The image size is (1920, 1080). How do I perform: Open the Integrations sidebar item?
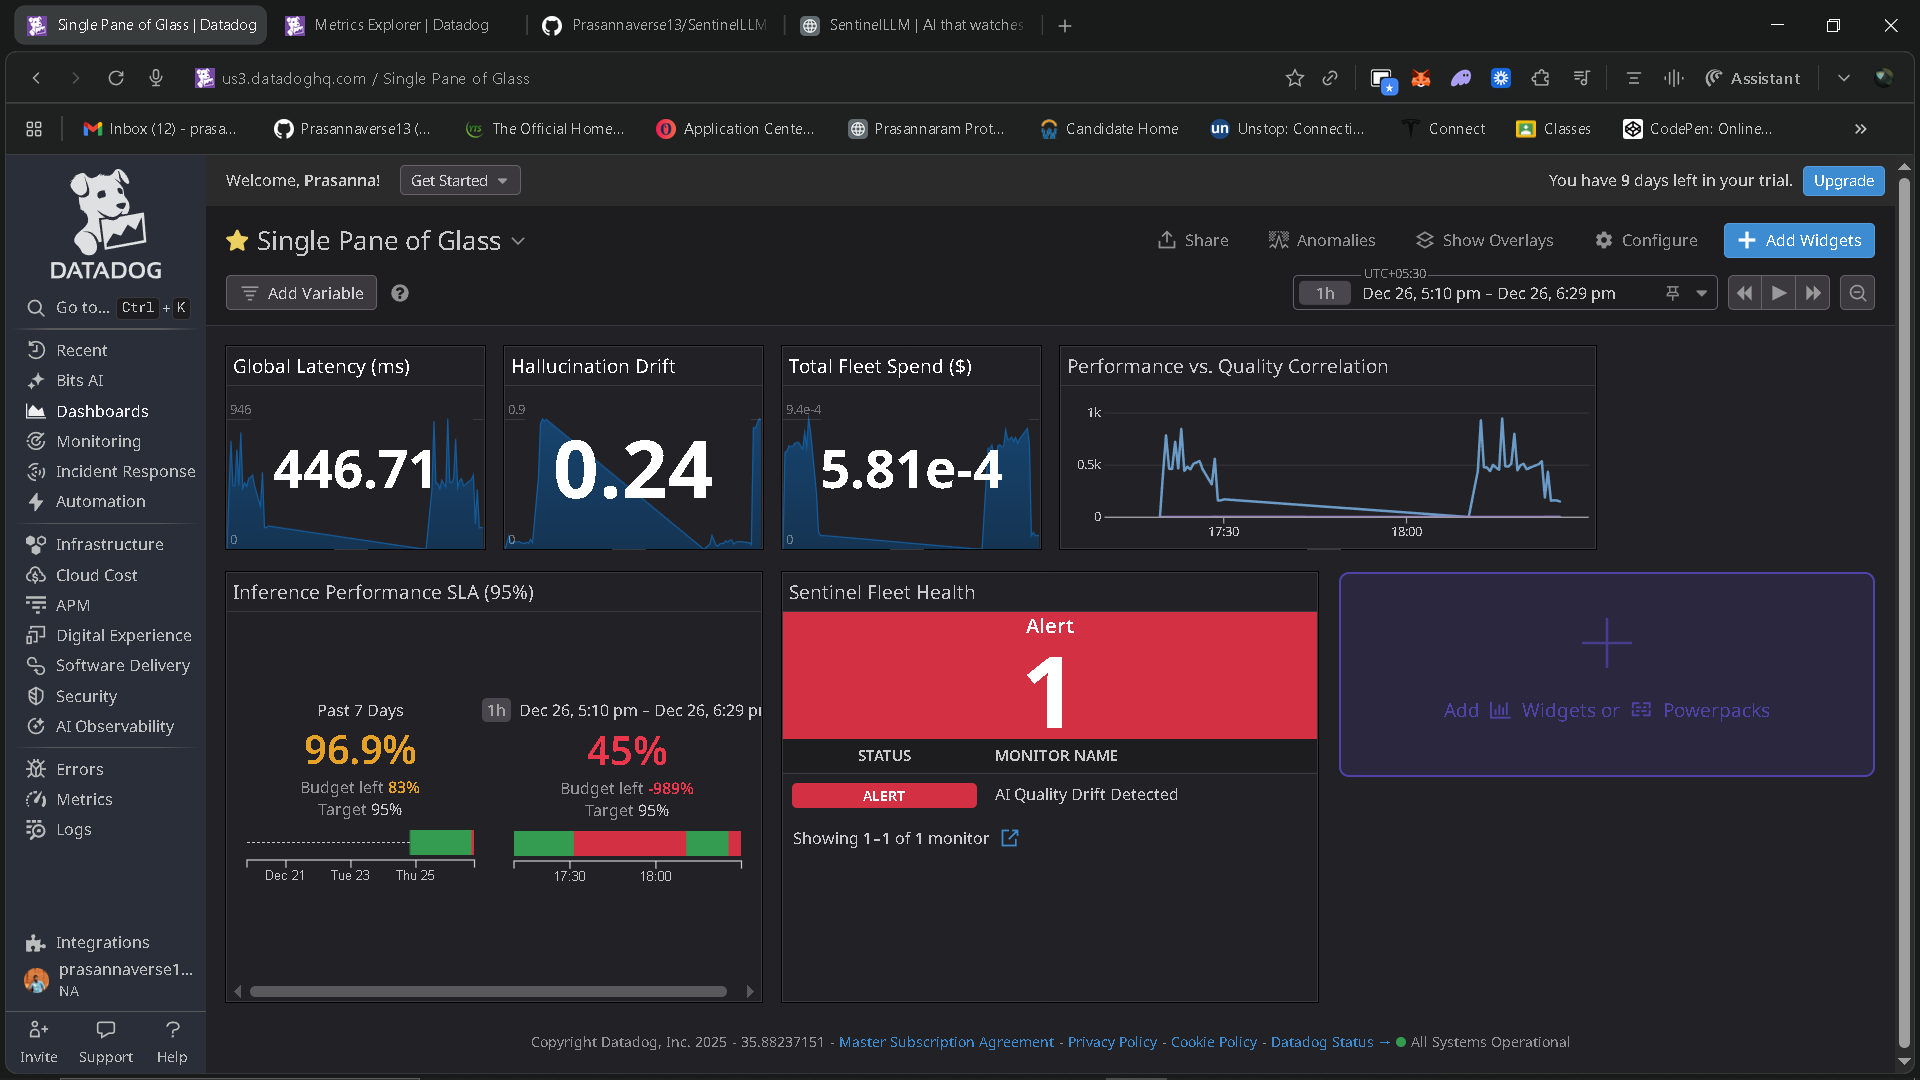tap(102, 942)
